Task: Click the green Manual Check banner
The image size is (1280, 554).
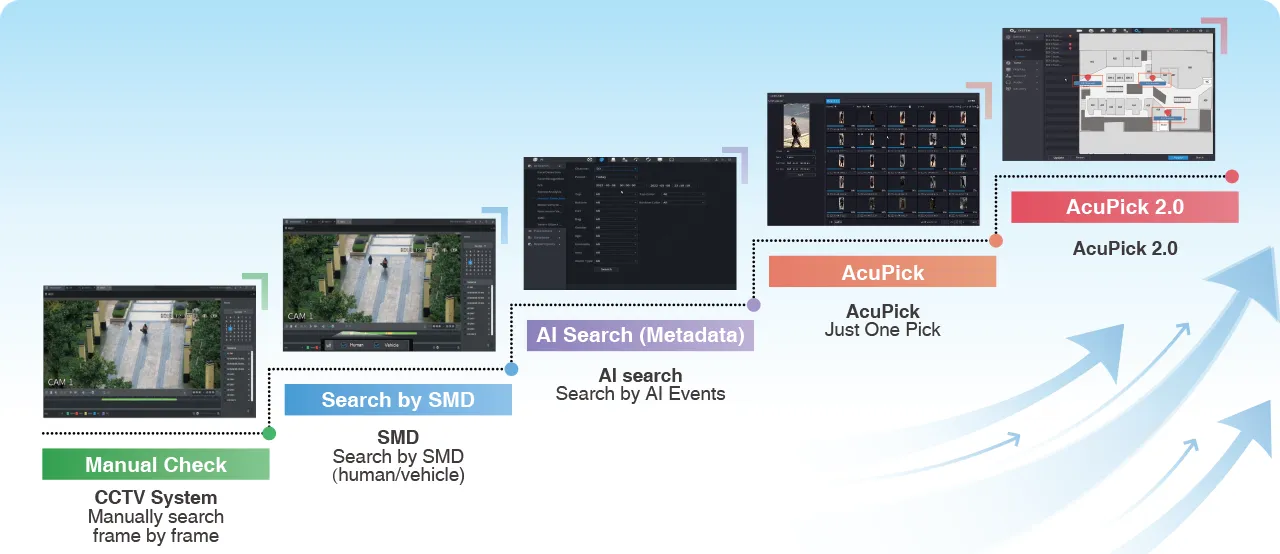Action: tap(156, 464)
